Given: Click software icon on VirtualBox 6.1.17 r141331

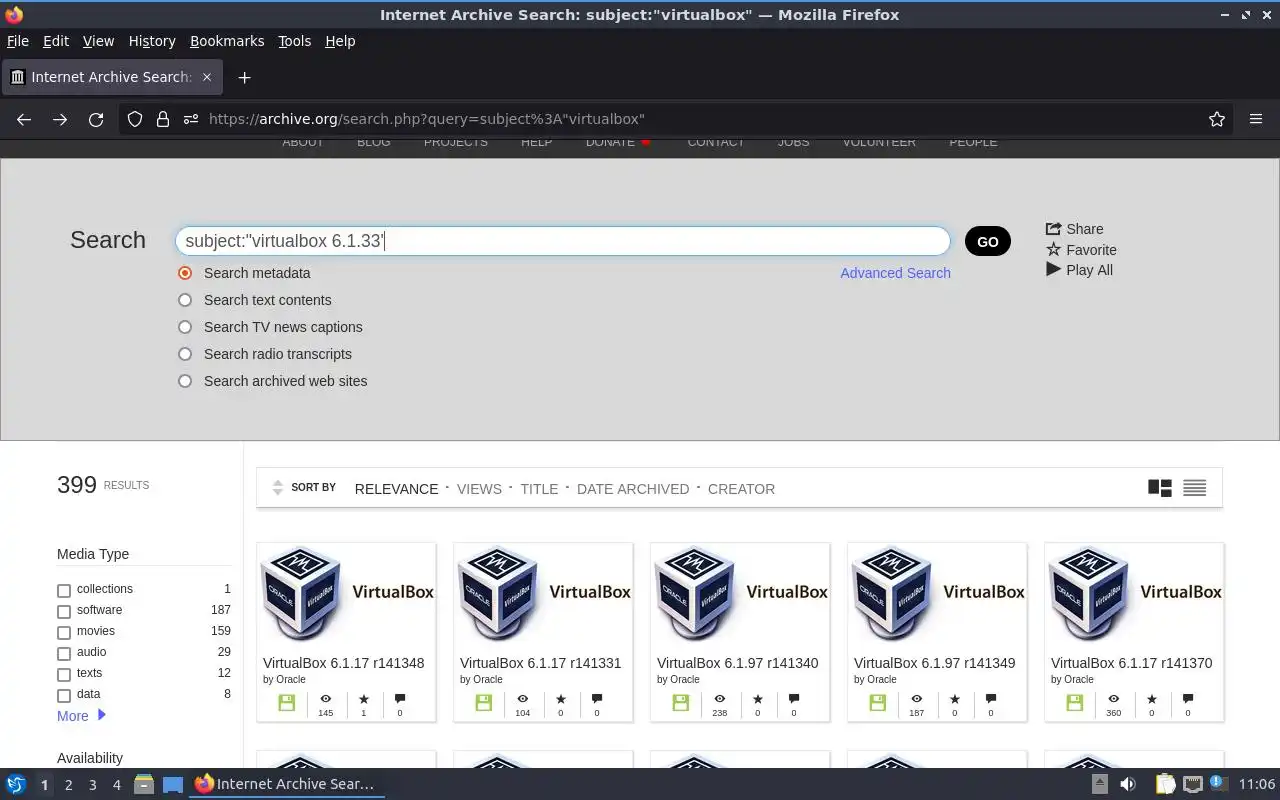Looking at the screenshot, I should [x=484, y=703].
